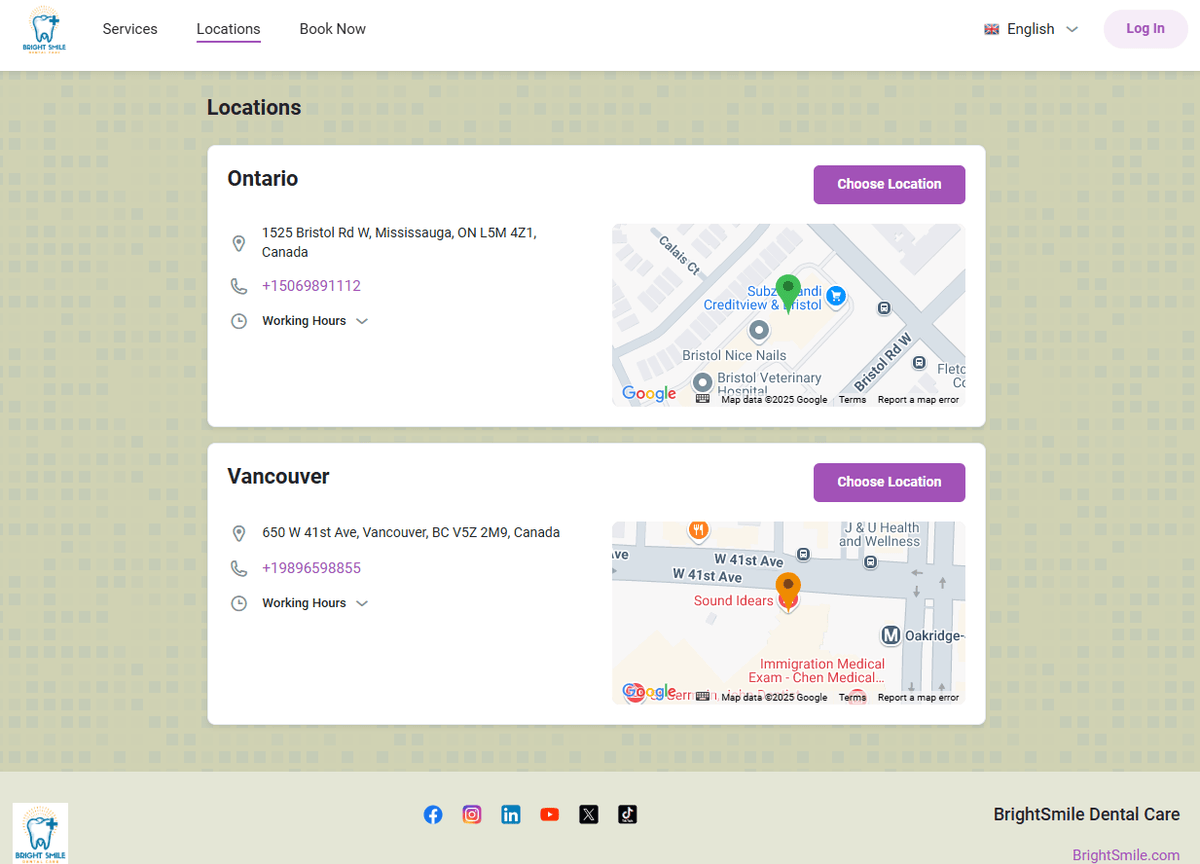Click the Ontario card heading
The height and width of the screenshot is (864, 1200).
pyautogui.click(x=263, y=179)
